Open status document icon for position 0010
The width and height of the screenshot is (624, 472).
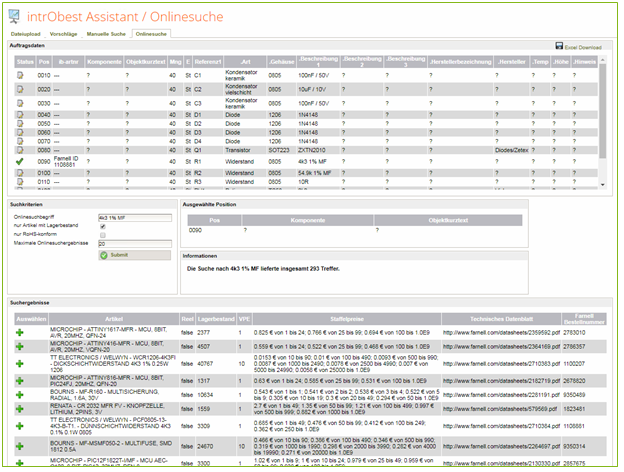pyautogui.click(x=20, y=75)
